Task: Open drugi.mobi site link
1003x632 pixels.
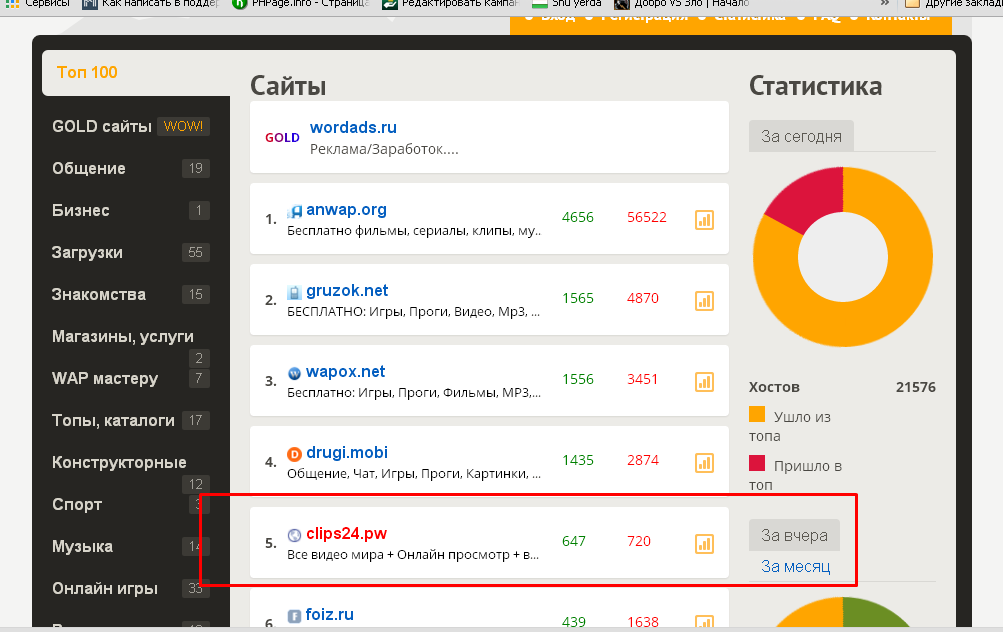Action: click(x=347, y=452)
